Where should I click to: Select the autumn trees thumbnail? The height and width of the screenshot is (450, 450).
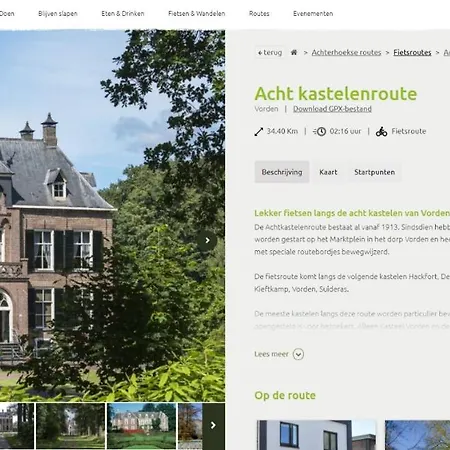click(x=190, y=426)
